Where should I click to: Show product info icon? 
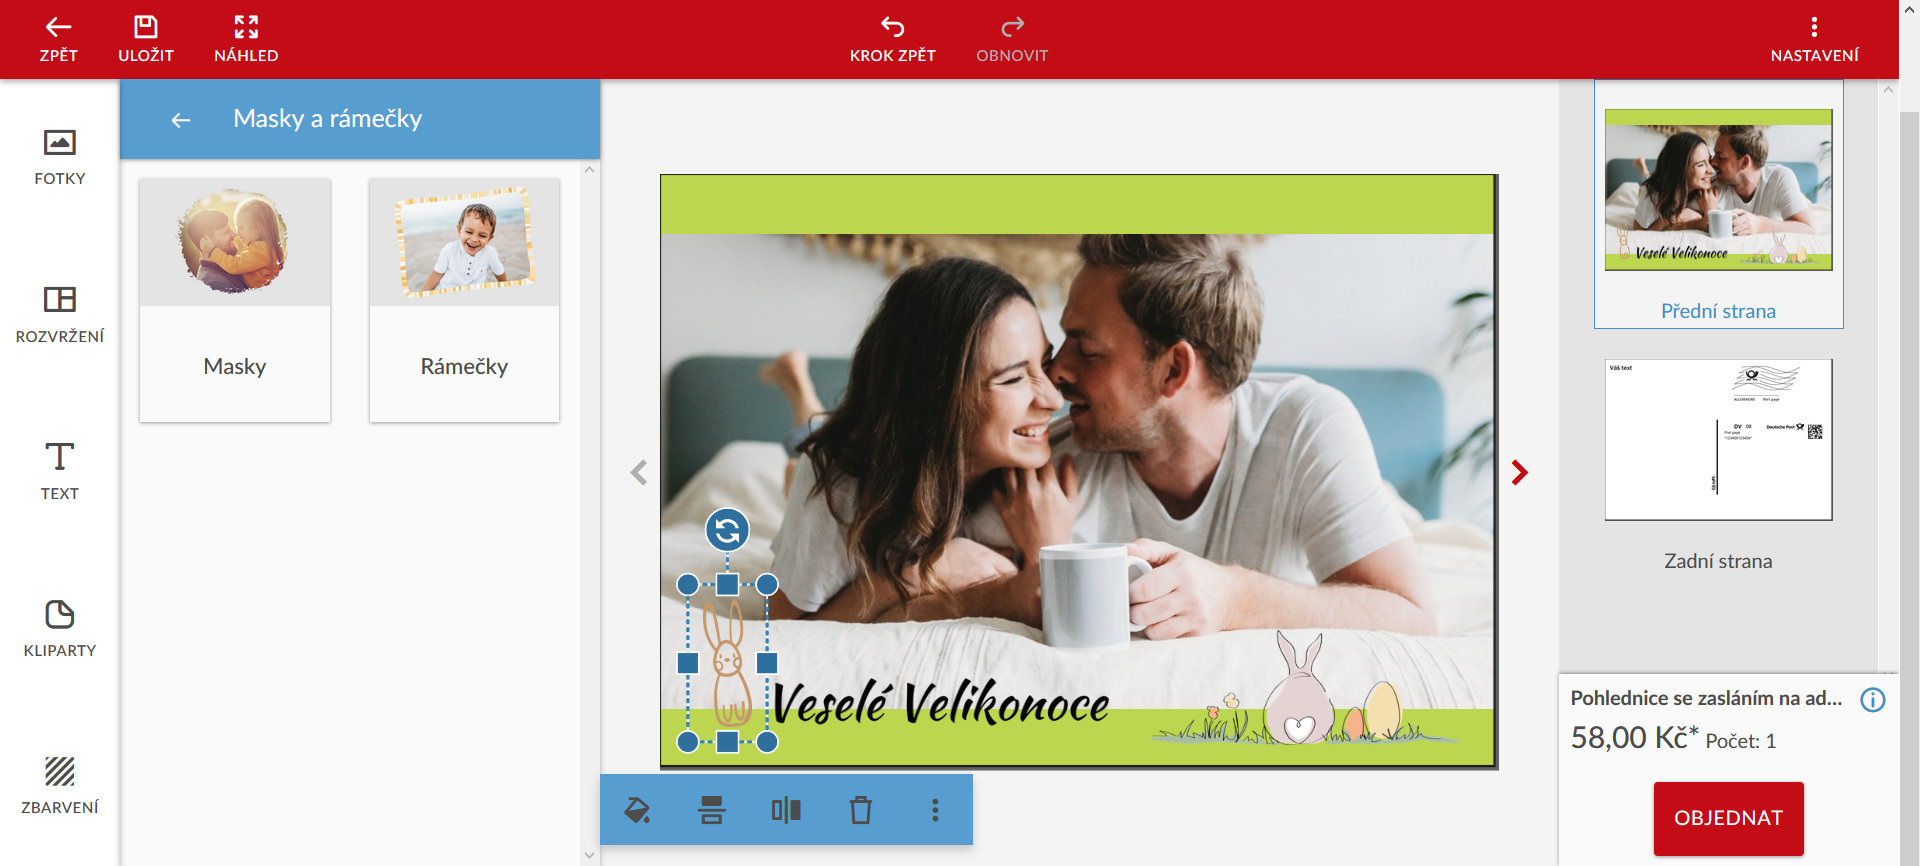(x=1872, y=700)
